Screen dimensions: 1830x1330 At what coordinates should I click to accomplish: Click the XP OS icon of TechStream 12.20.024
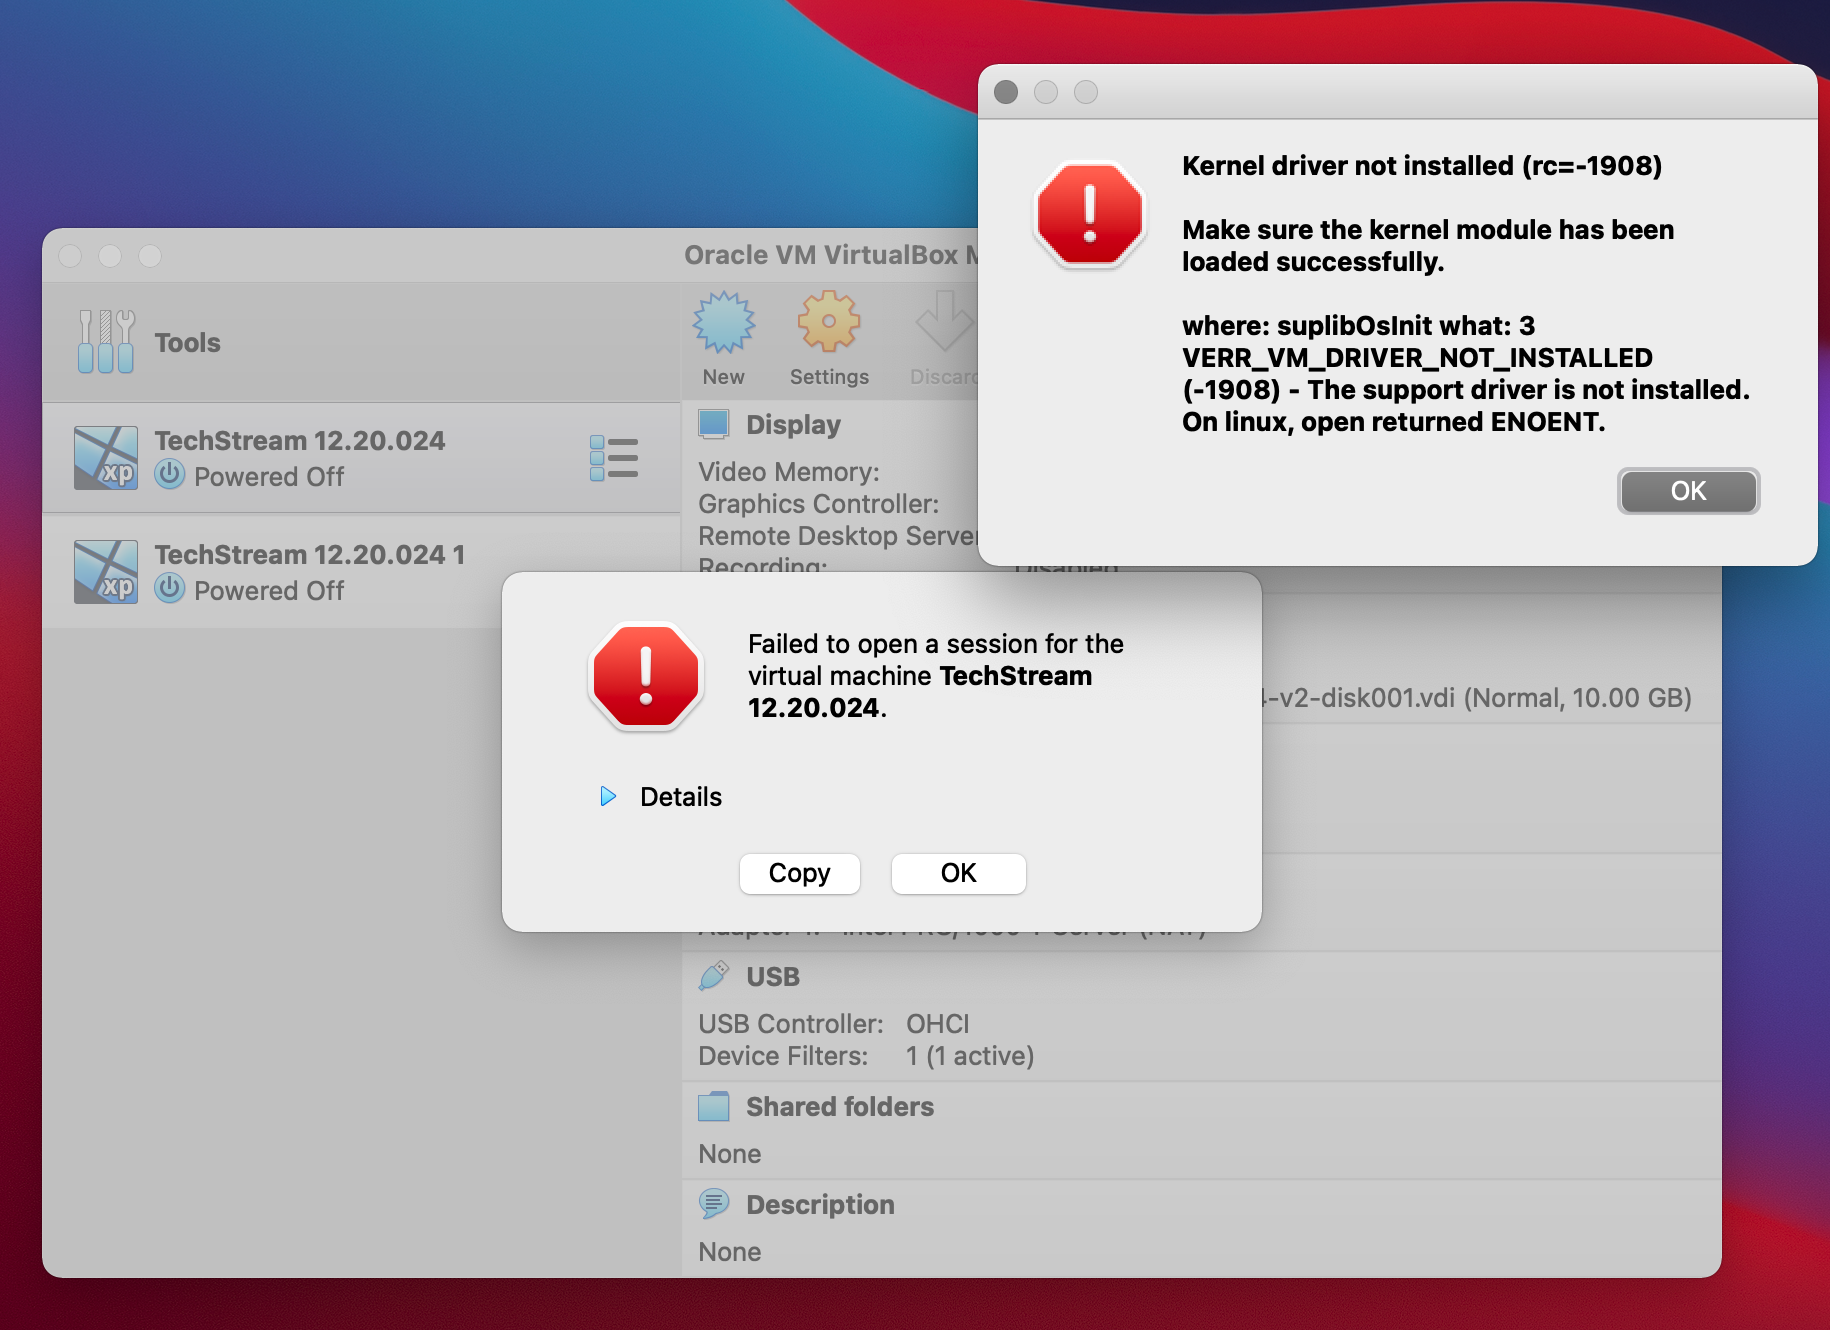click(x=106, y=458)
